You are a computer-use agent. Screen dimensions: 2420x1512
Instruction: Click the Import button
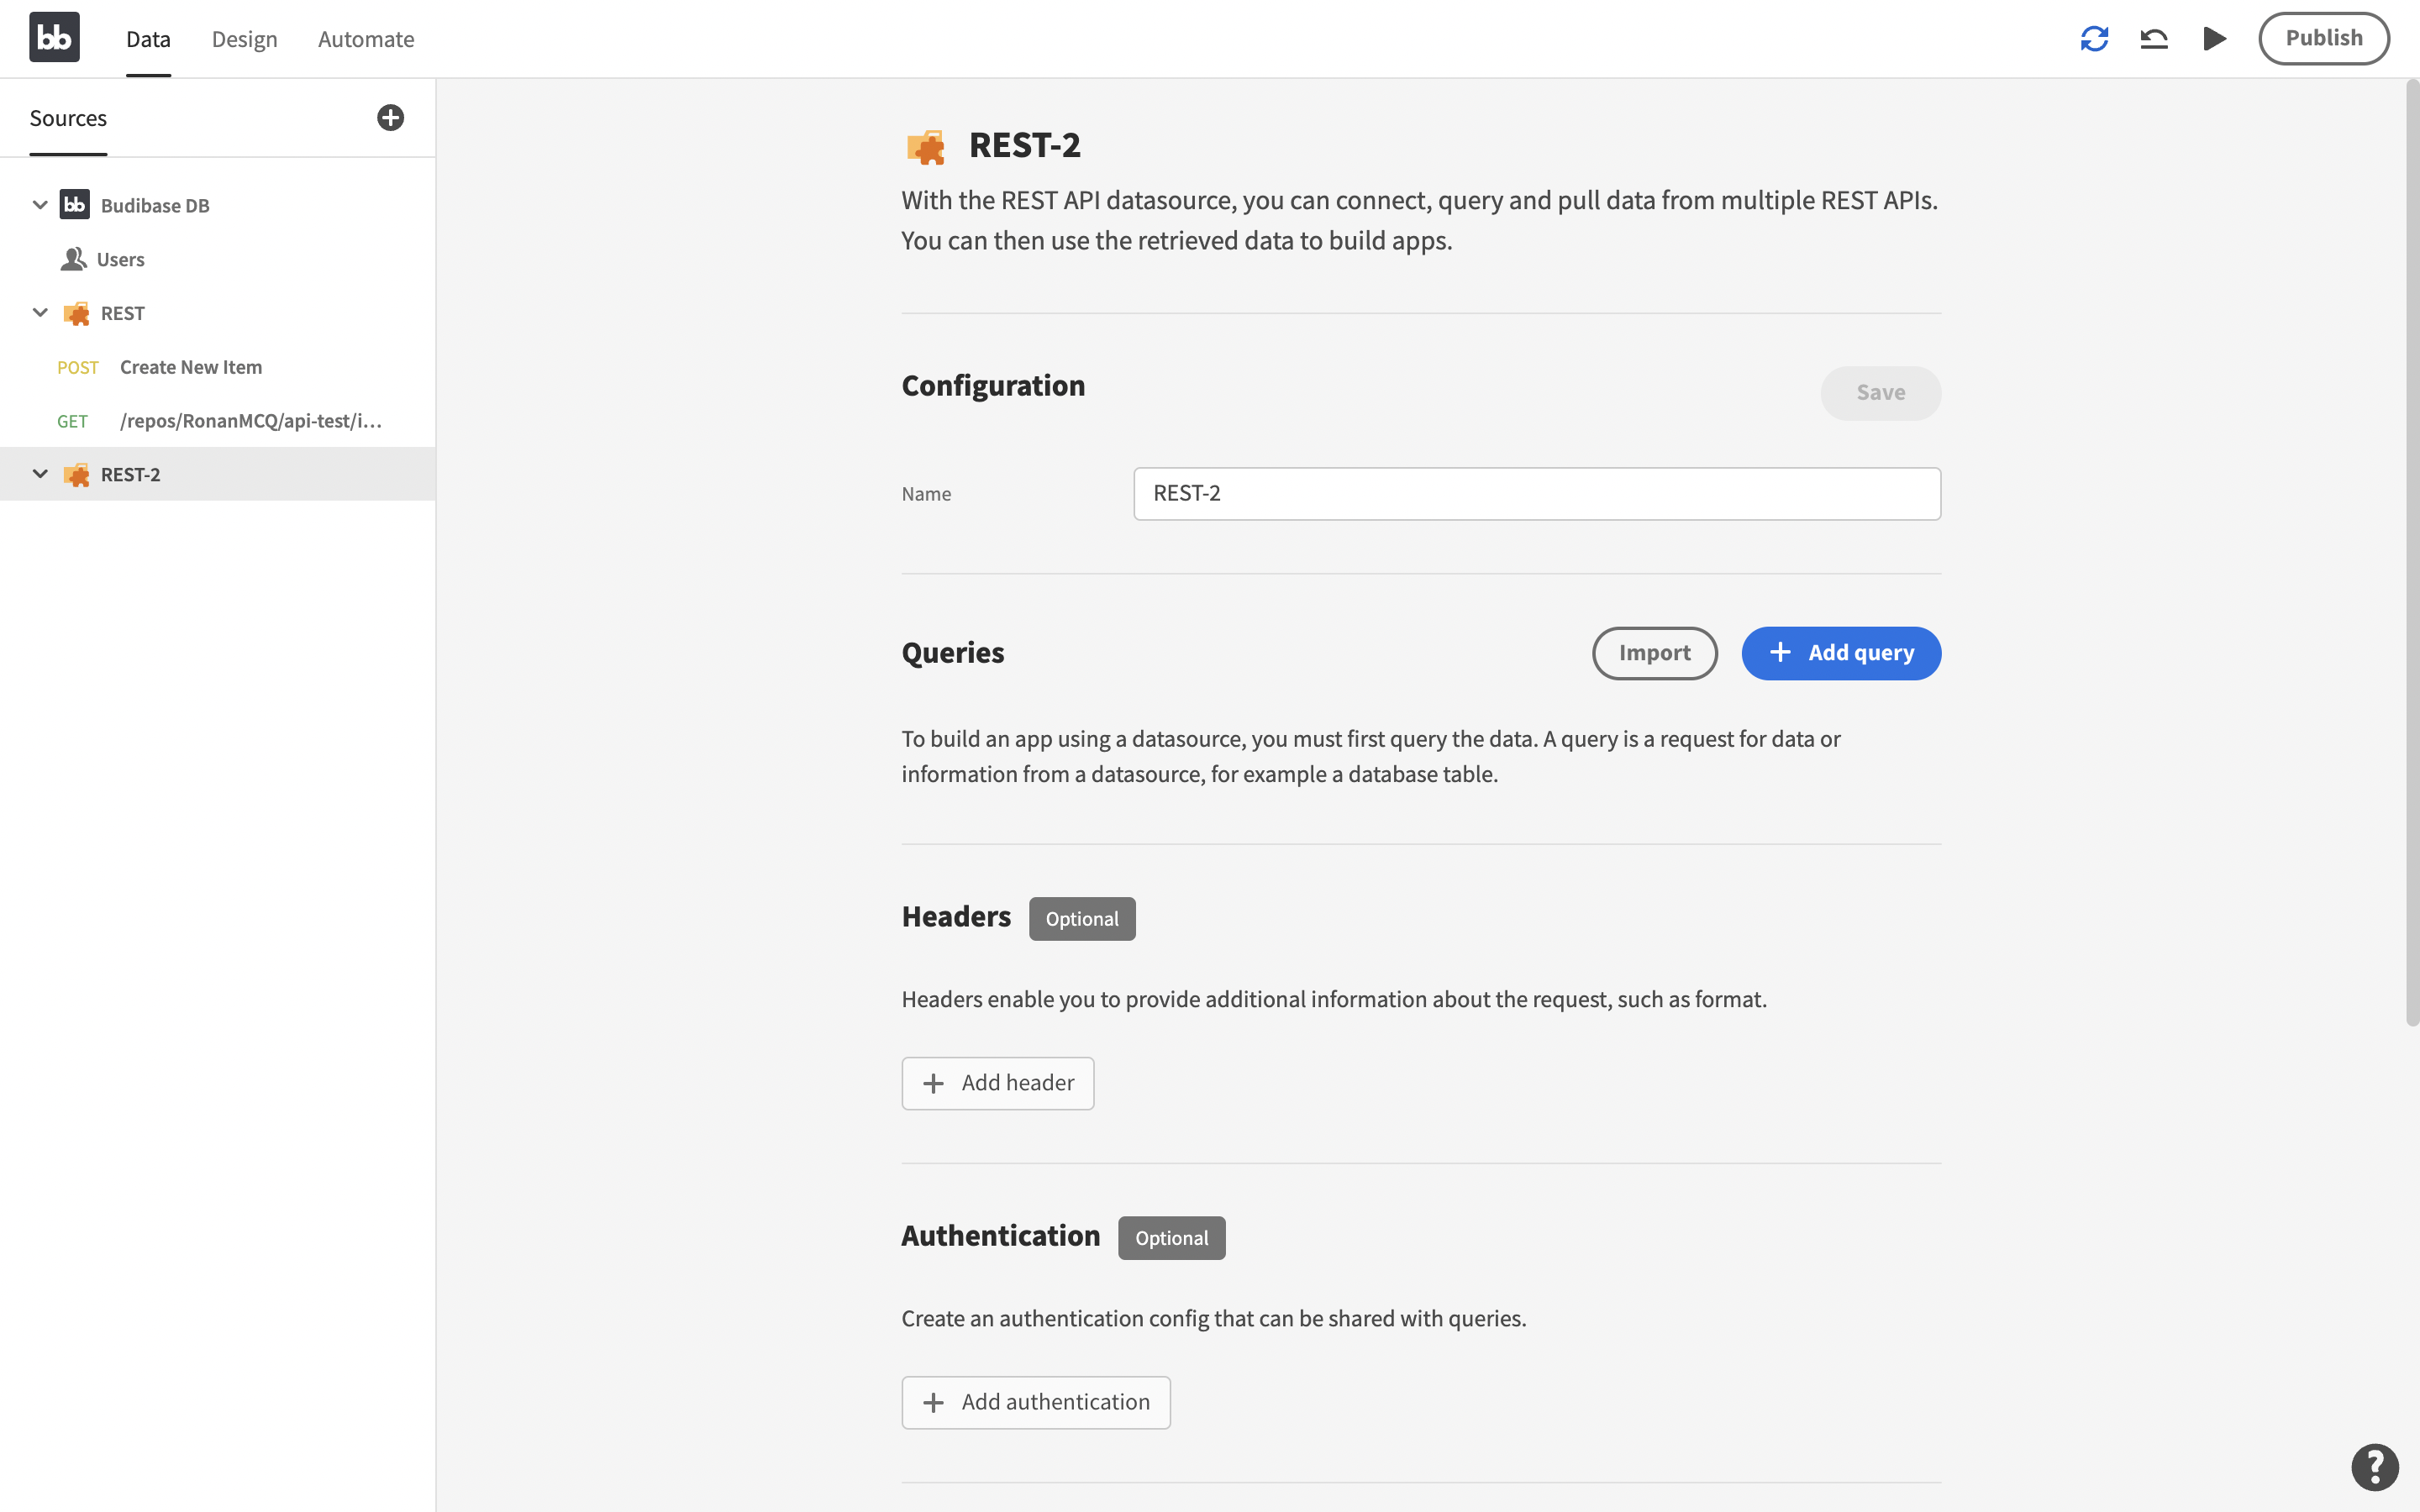1654,652
